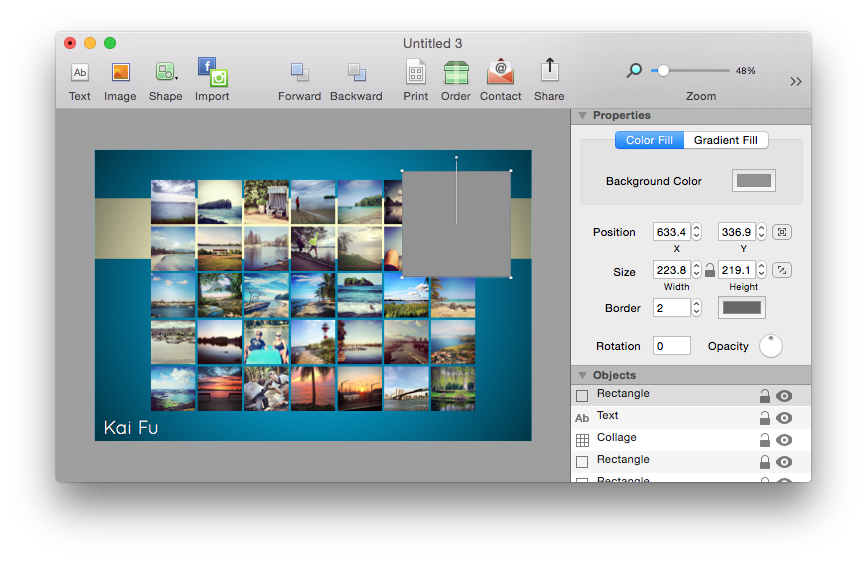Collapse the Properties panel section
This screenshot has width=867, height=562.
[582, 116]
